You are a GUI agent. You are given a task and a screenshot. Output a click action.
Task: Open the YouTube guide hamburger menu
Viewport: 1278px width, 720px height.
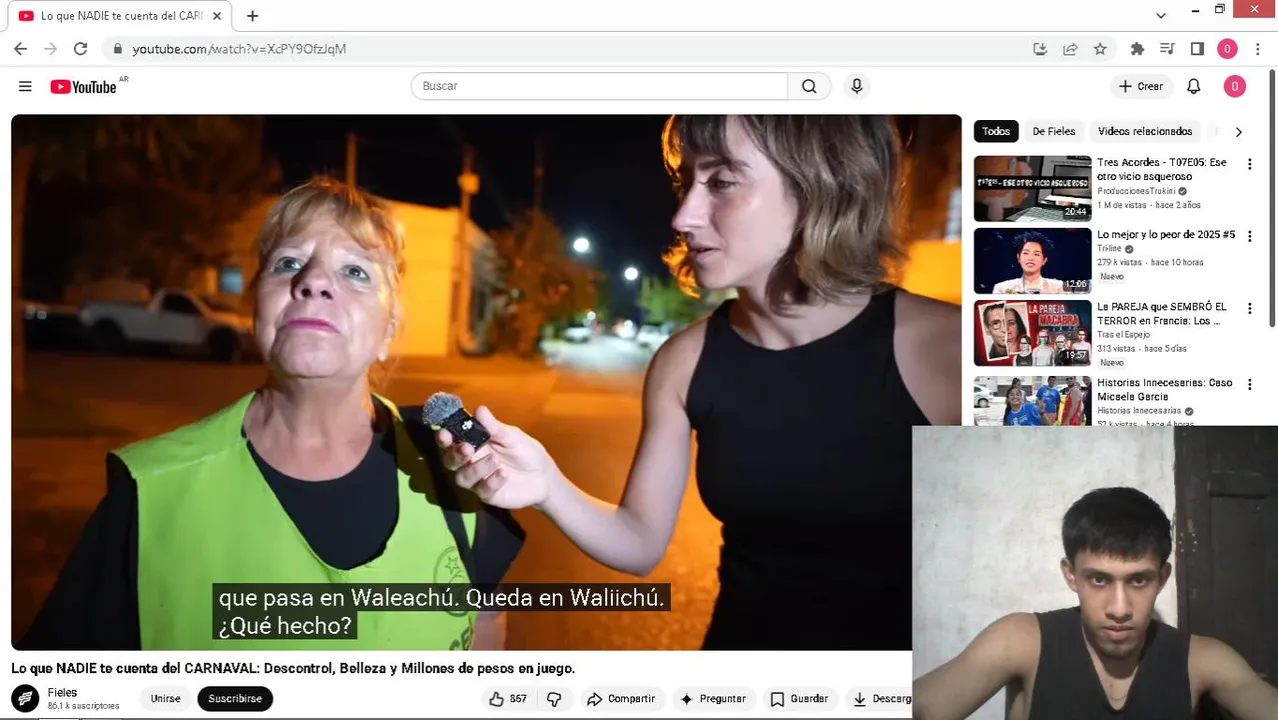coord(25,87)
